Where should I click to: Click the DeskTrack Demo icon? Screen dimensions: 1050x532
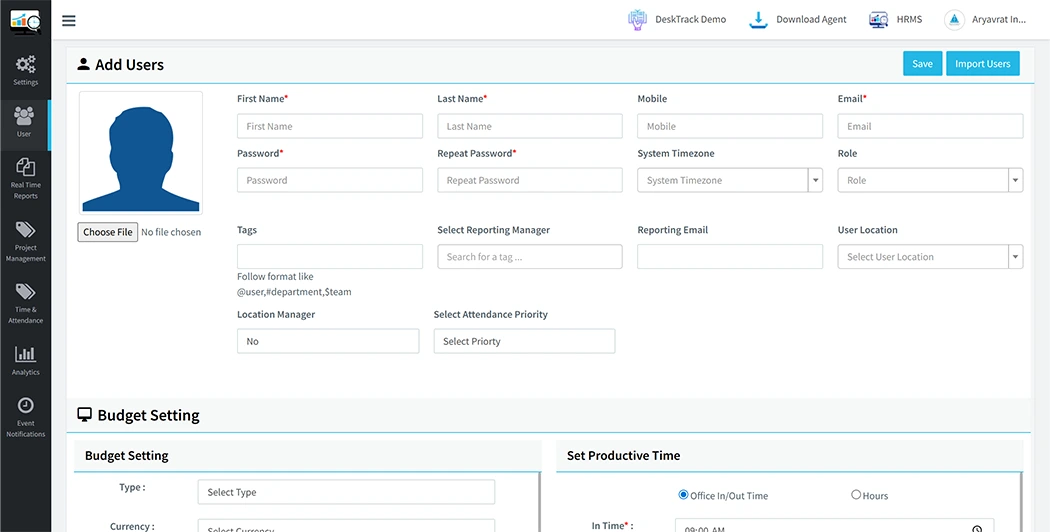pos(638,19)
